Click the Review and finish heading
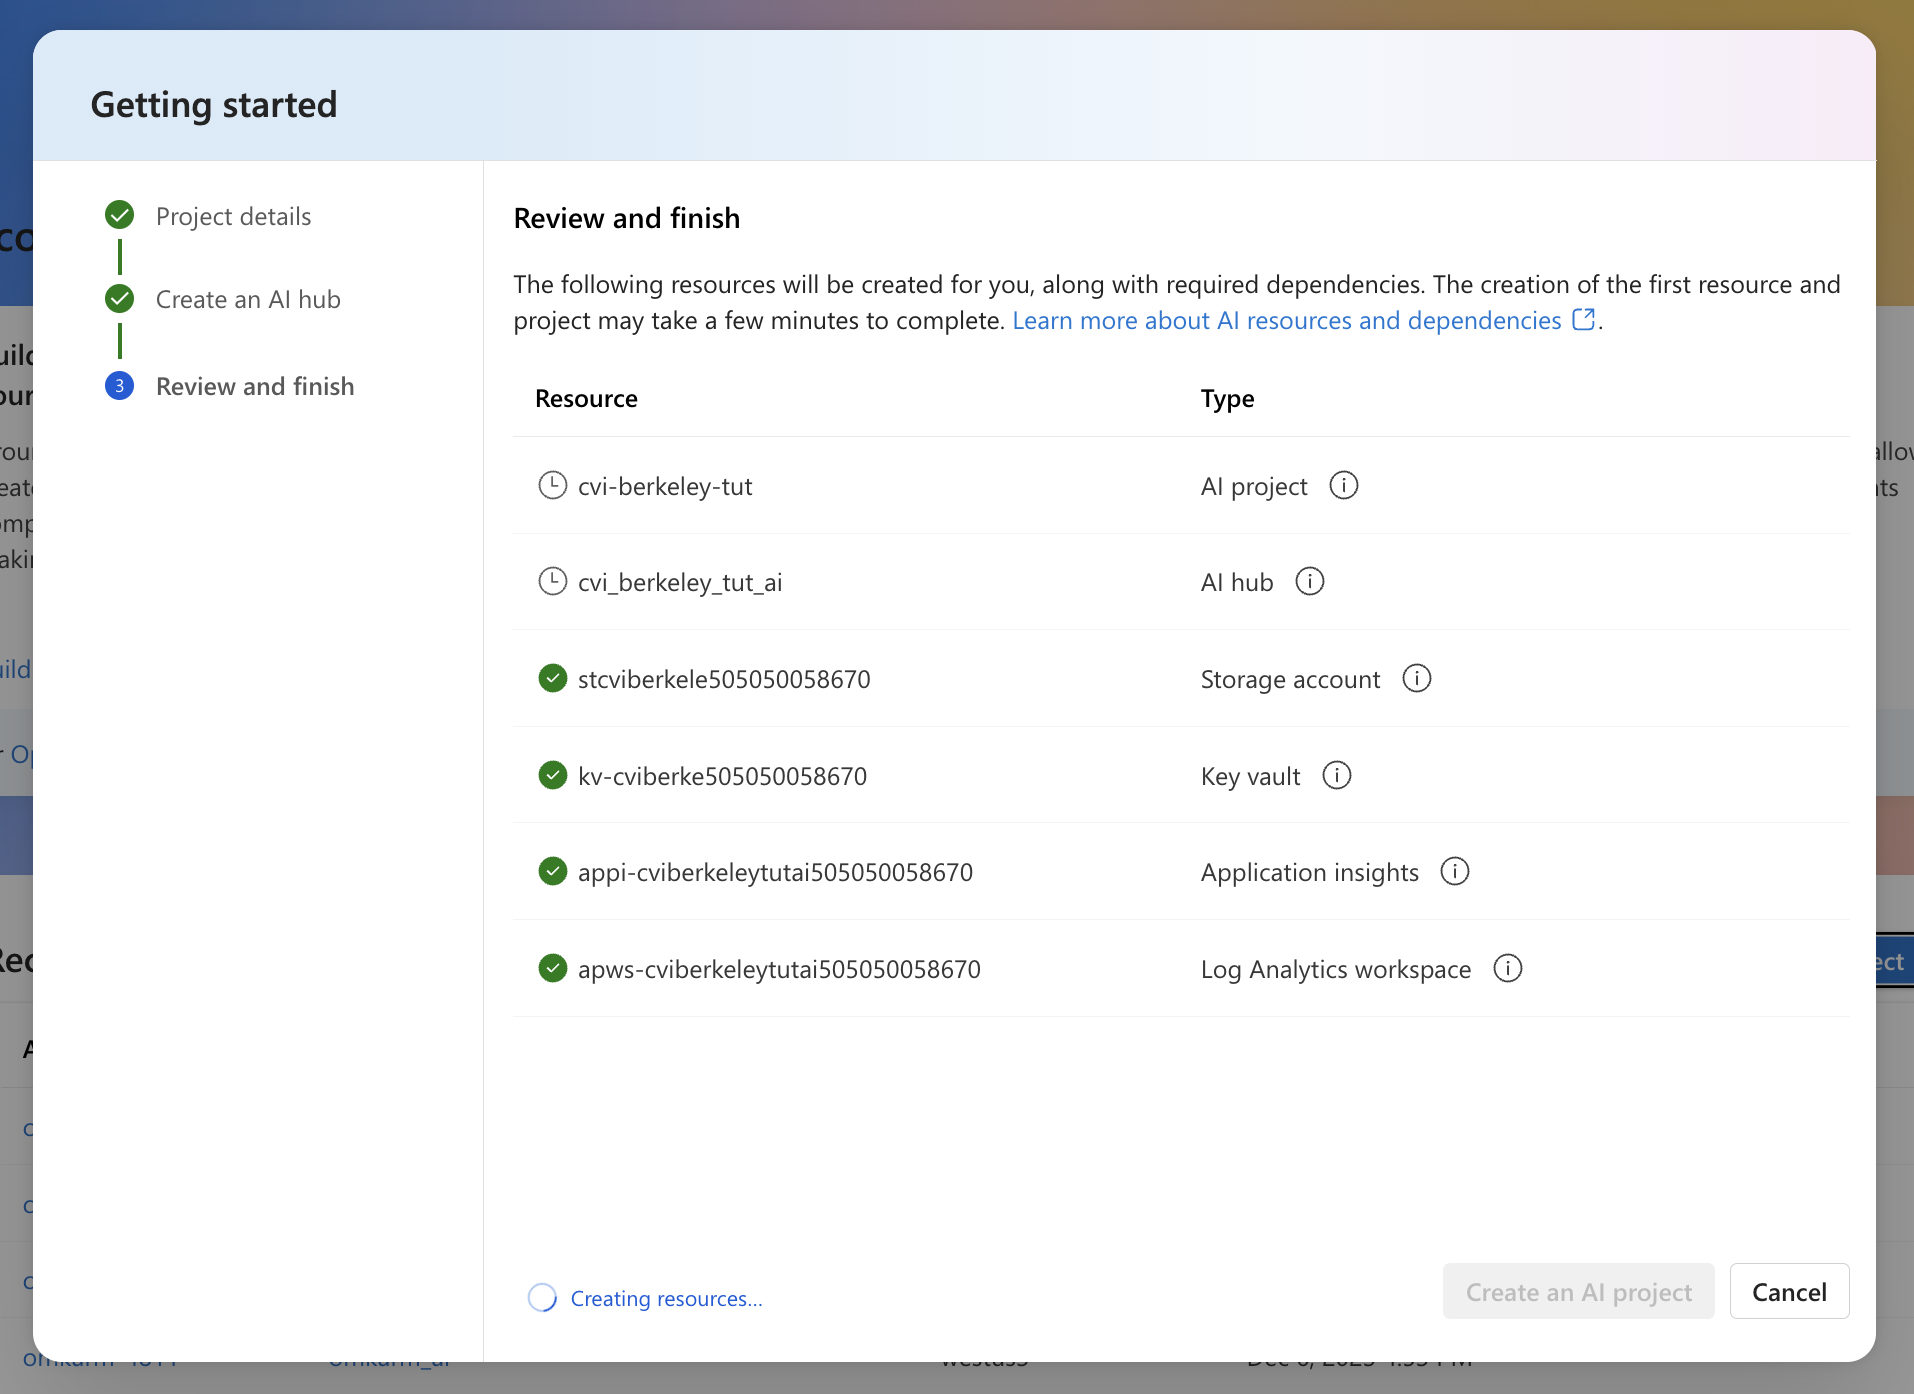This screenshot has width=1914, height=1394. [627, 218]
